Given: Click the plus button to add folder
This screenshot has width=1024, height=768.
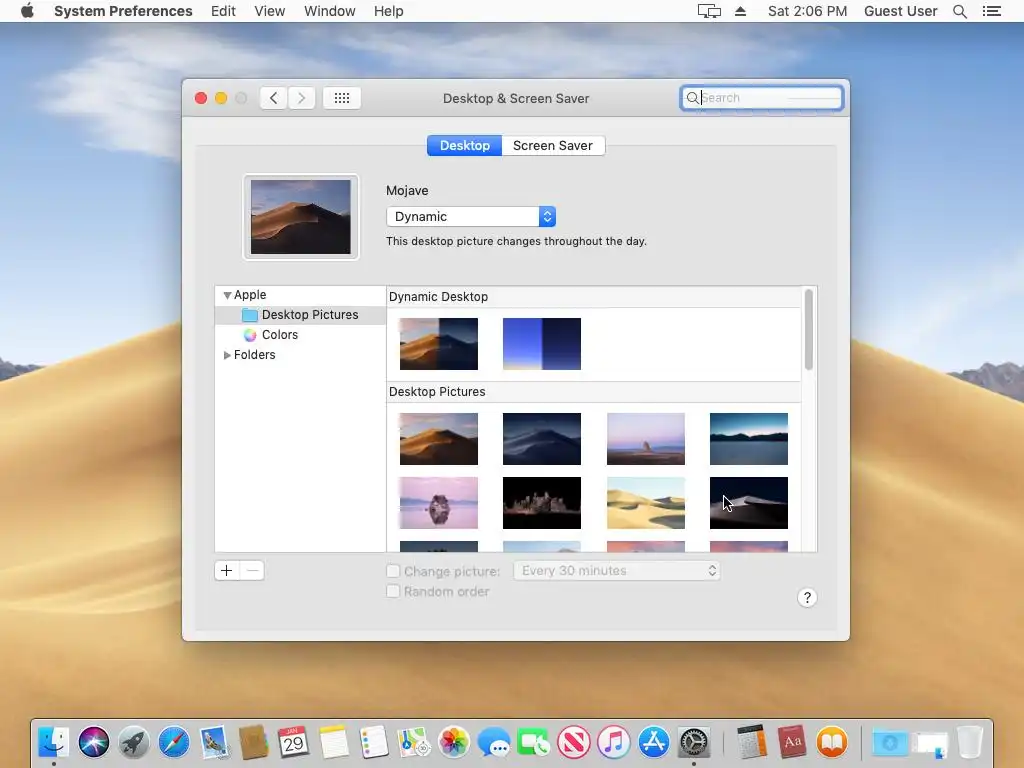Looking at the screenshot, I should (x=227, y=571).
